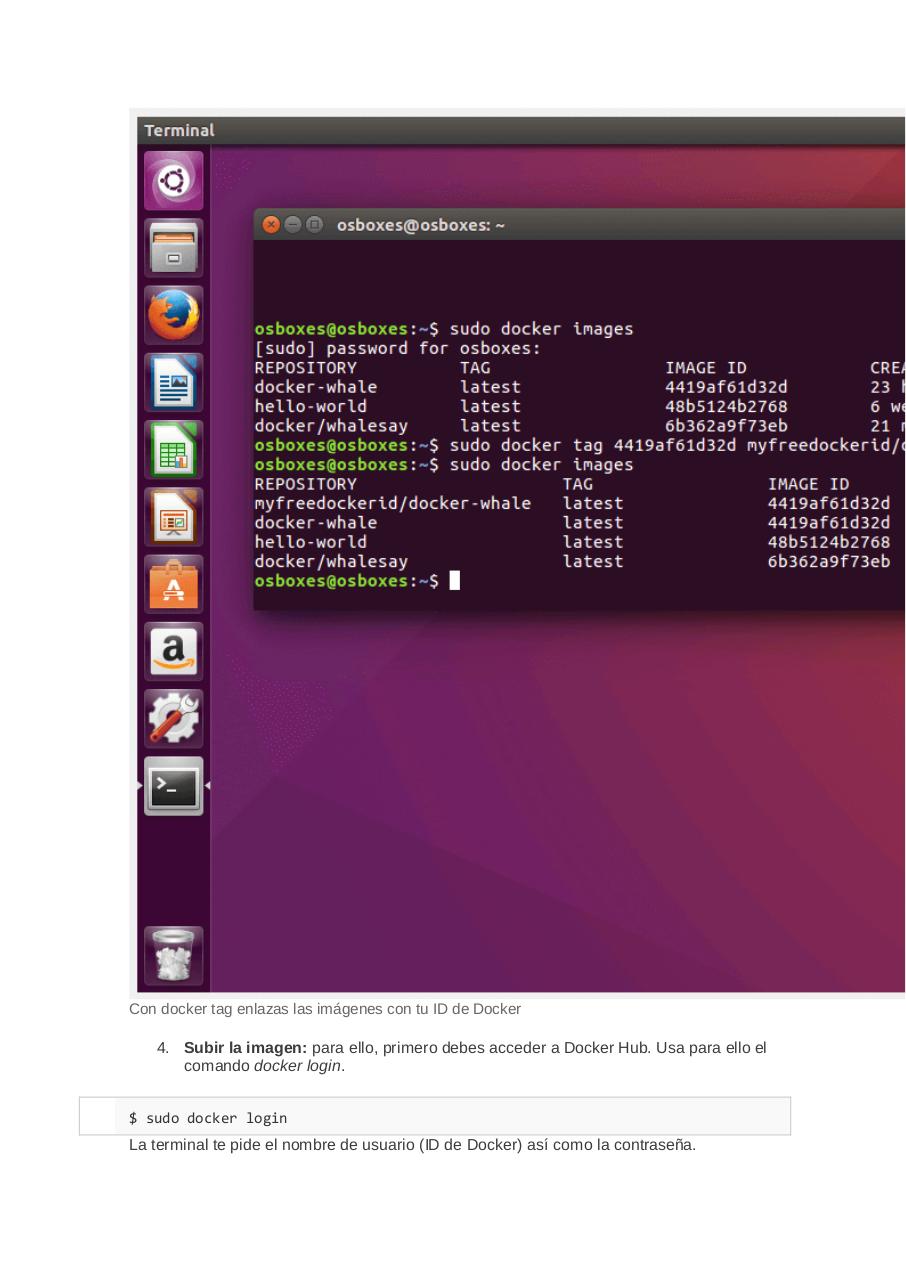Maximize the osboxes terminal window
The image size is (906, 1280).
314,225
